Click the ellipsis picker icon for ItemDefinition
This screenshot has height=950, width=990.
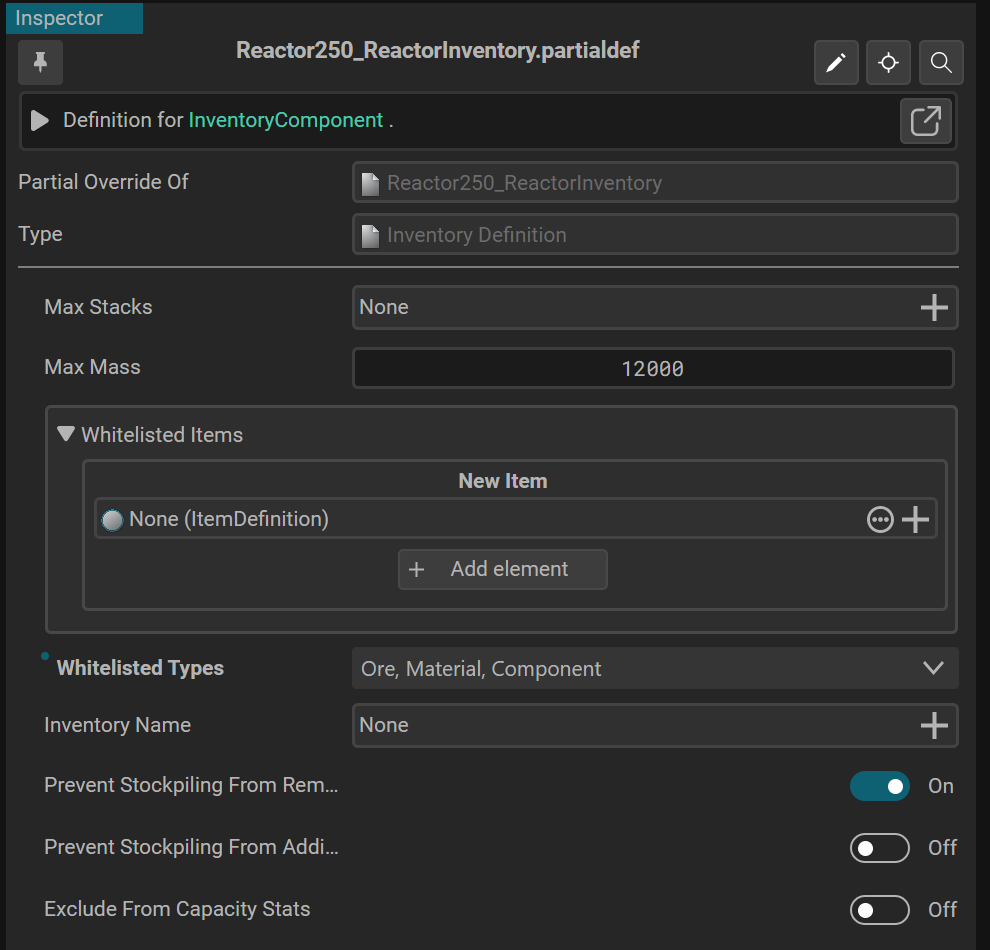(880, 519)
